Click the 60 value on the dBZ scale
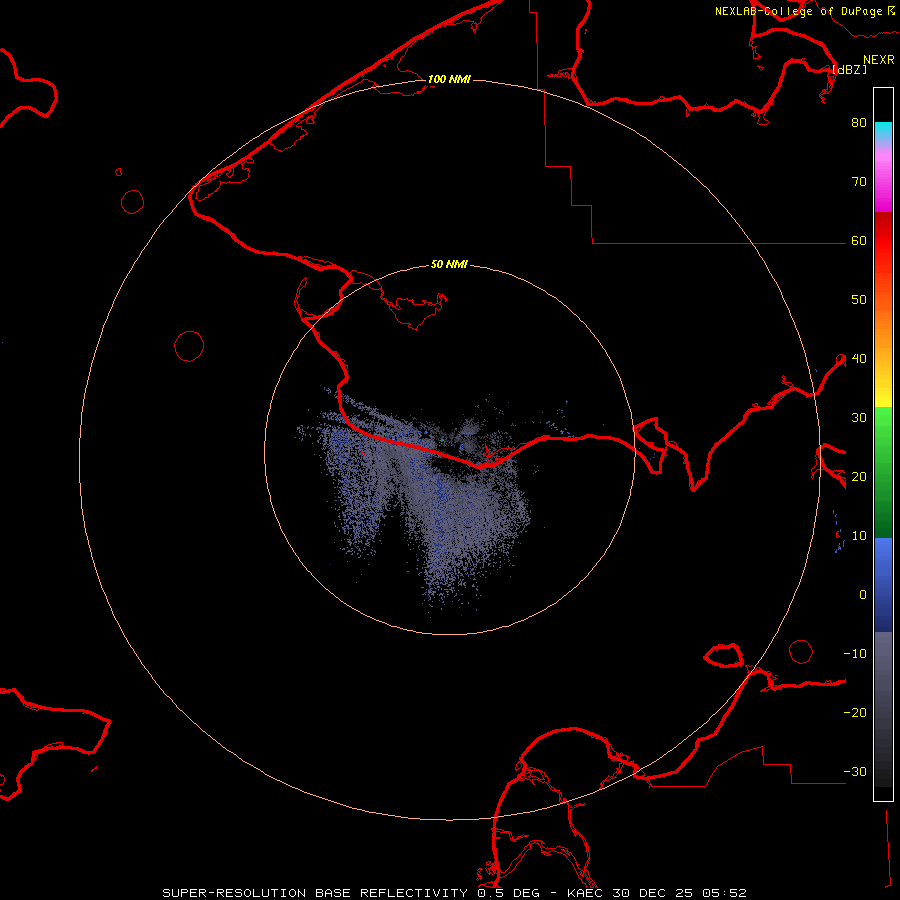This screenshot has height=900, width=900. [859, 241]
